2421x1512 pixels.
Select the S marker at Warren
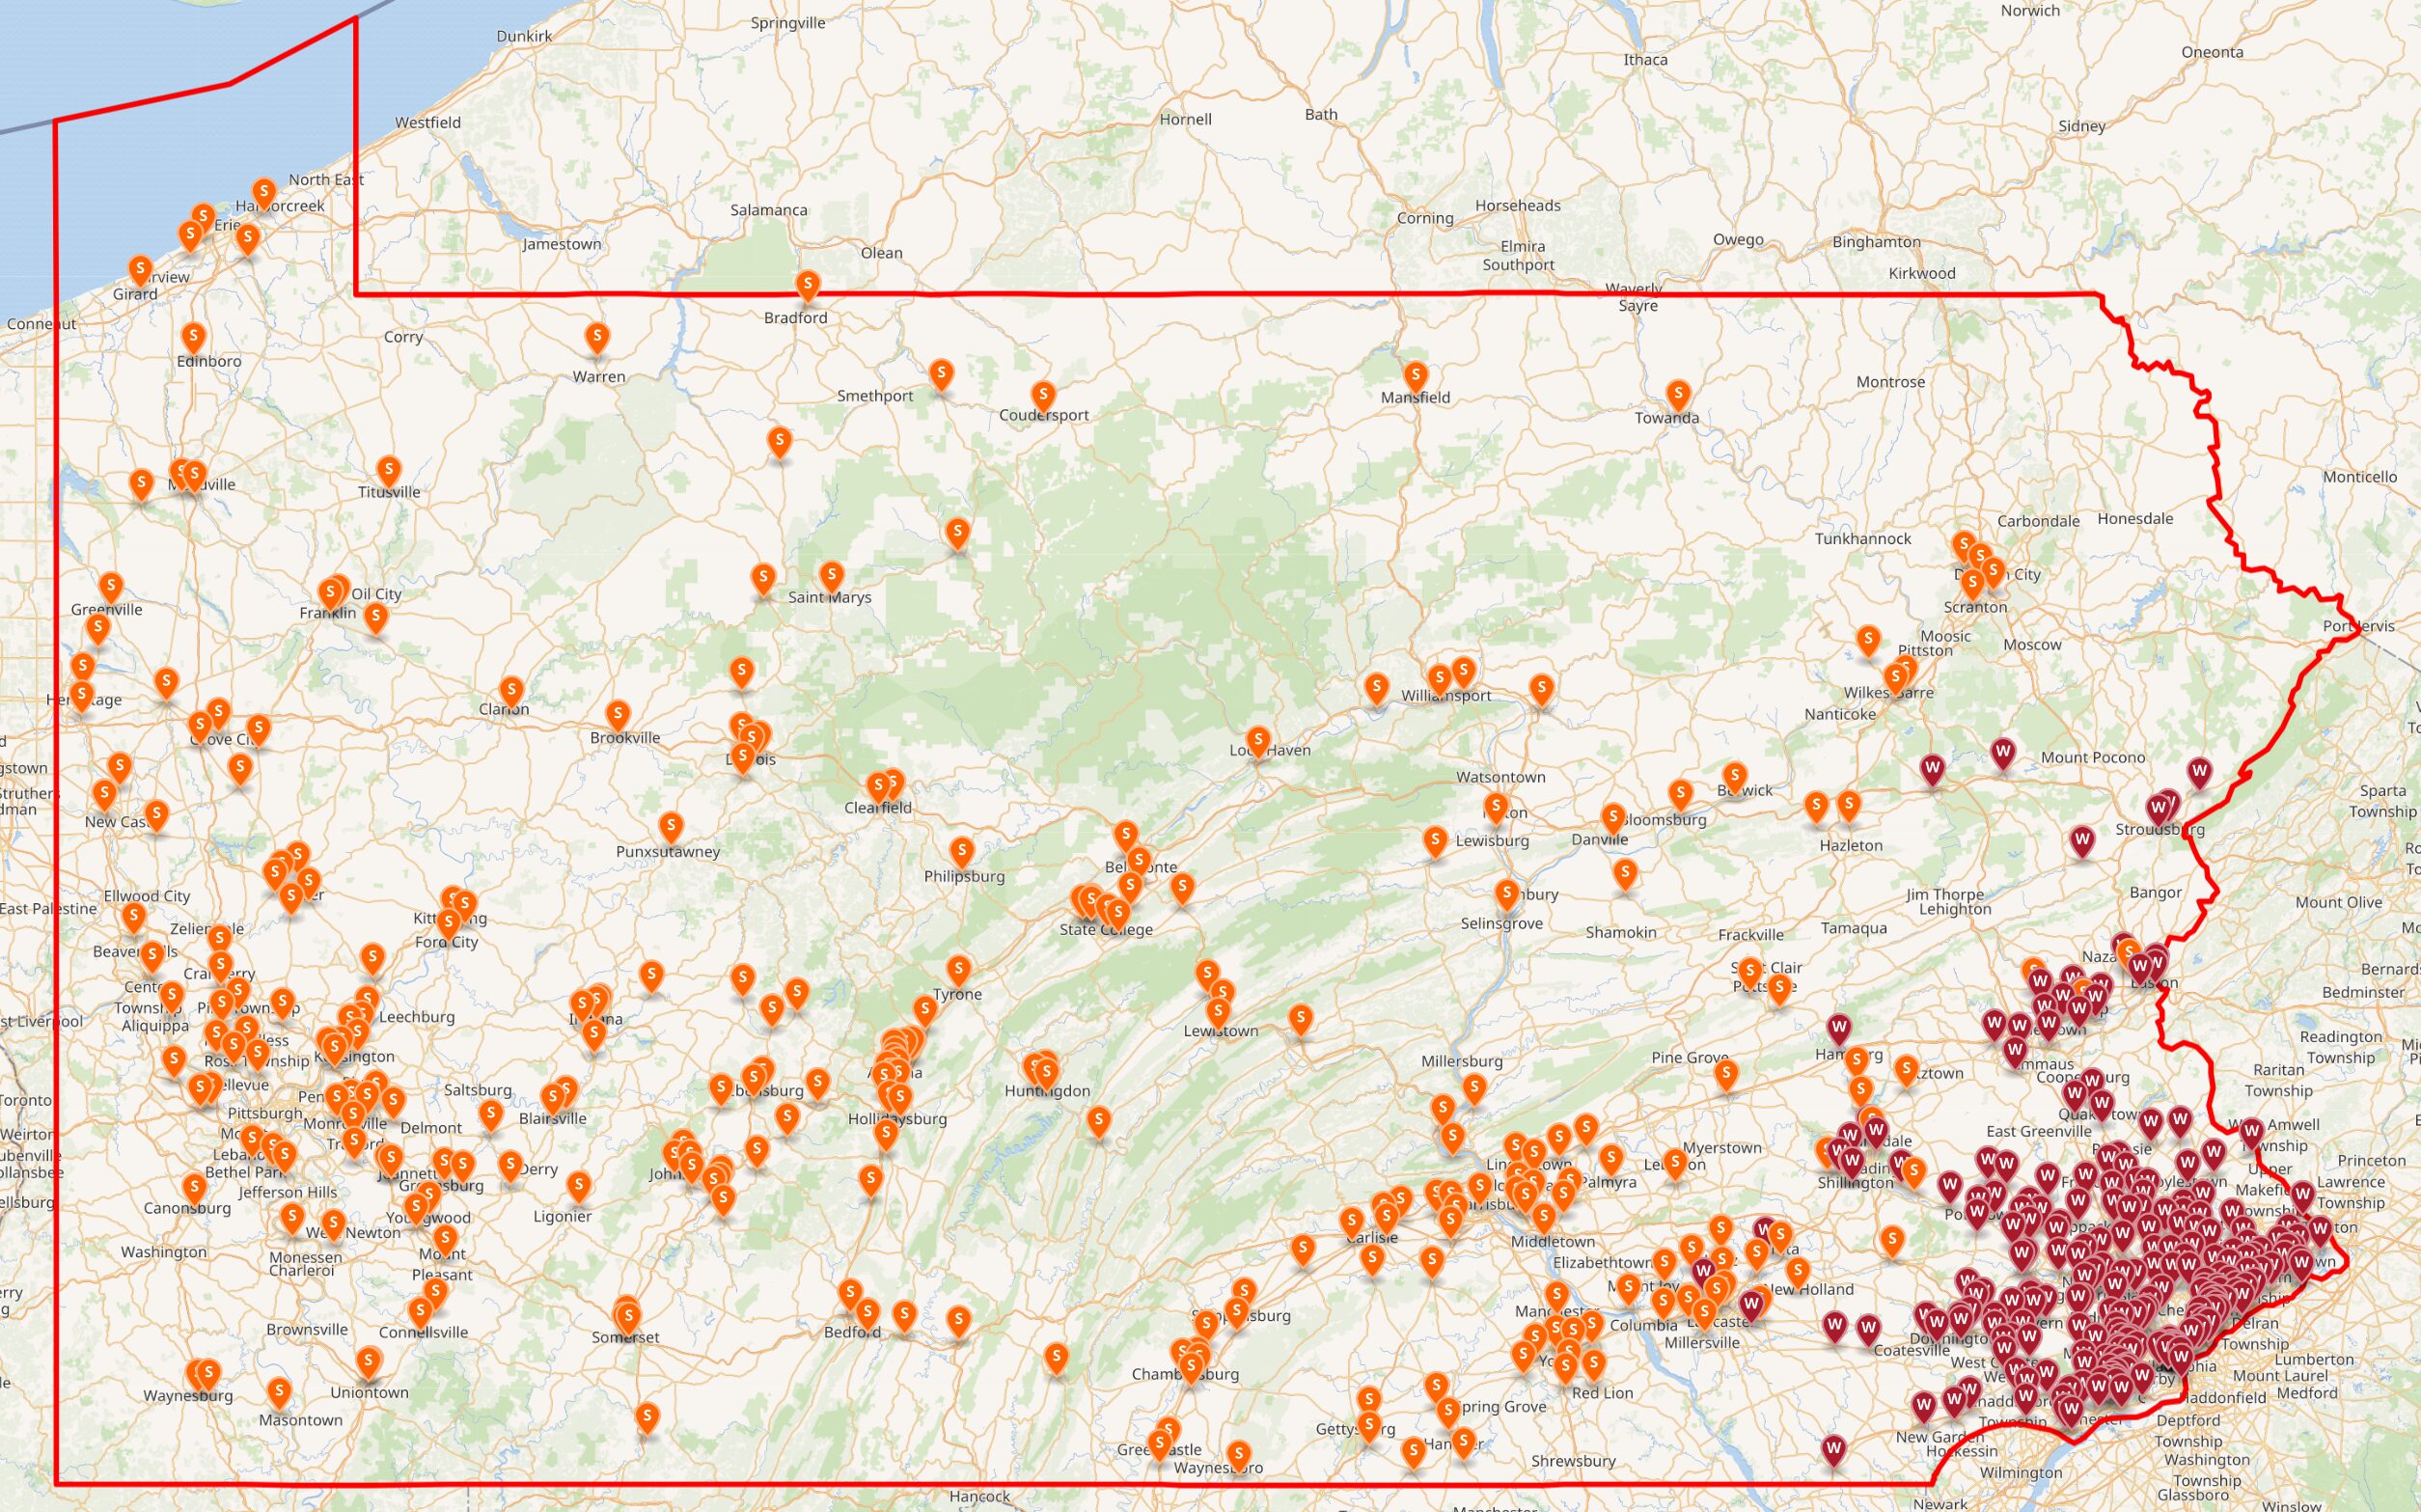[x=597, y=337]
